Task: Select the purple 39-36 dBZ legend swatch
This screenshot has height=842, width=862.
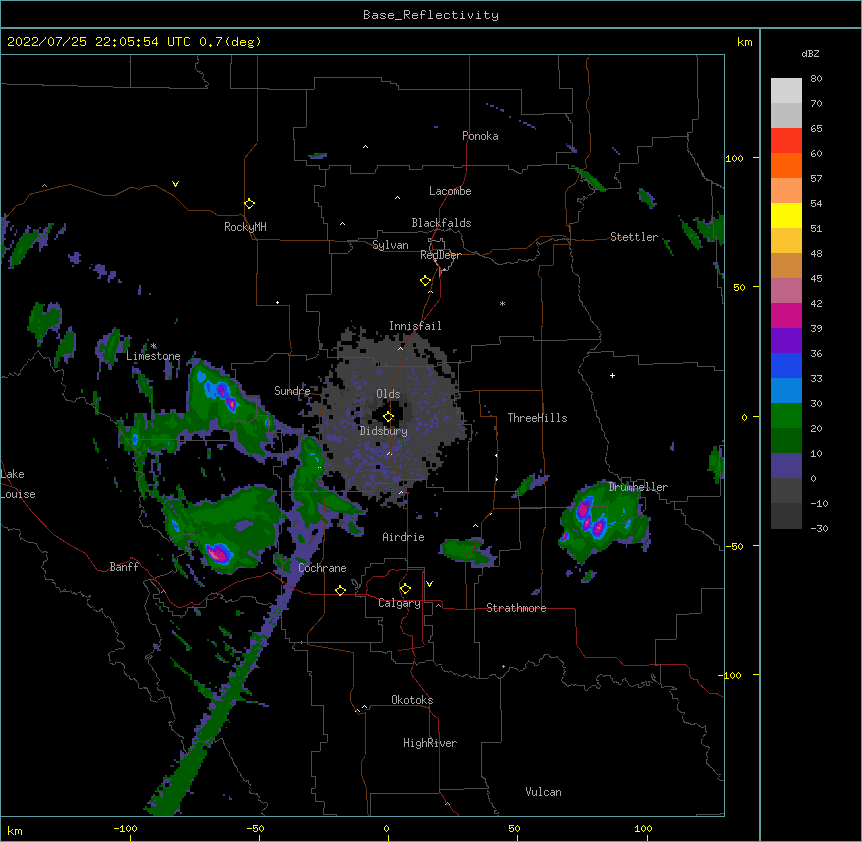Action: 786,341
